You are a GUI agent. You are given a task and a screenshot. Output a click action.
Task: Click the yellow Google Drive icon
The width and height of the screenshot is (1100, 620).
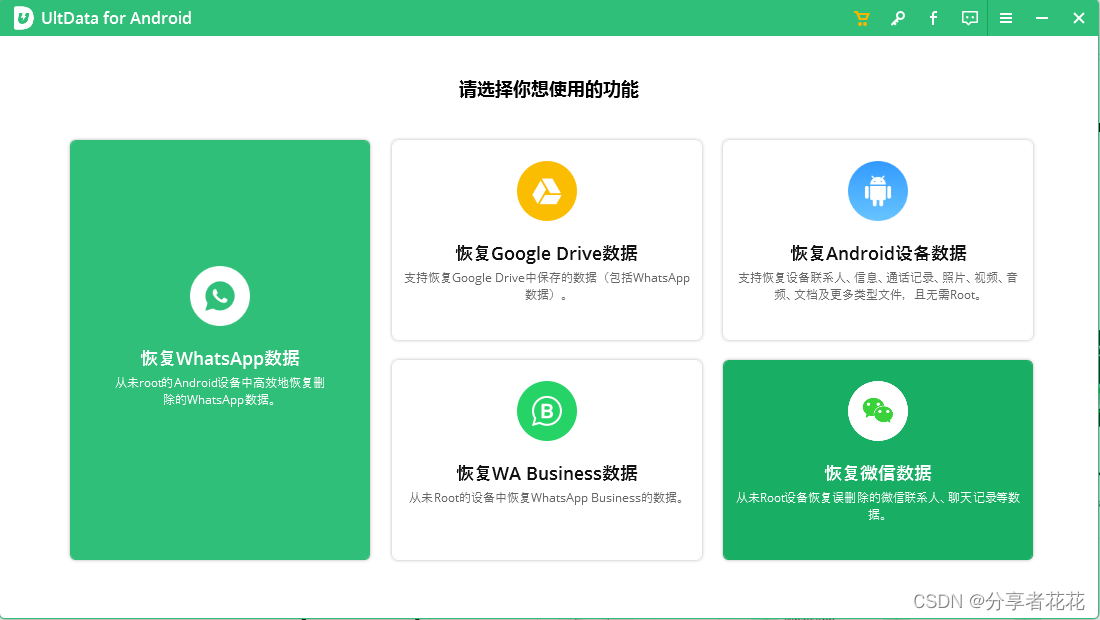coord(546,191)
